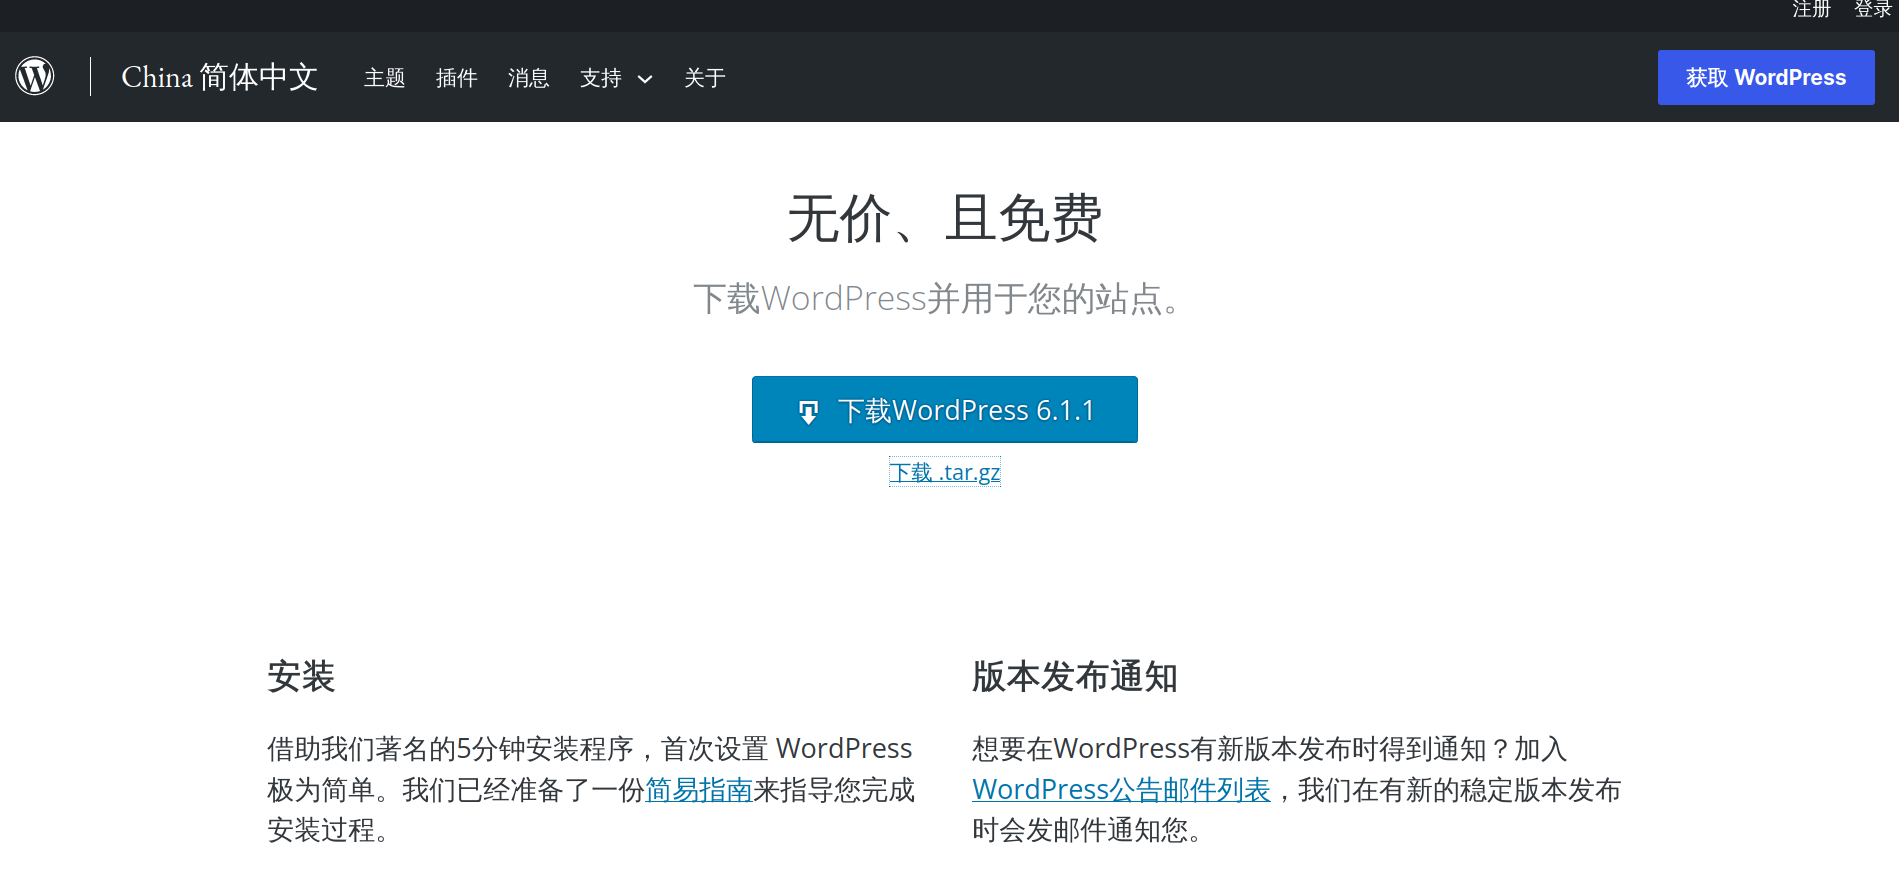
Task: Click 下载WordPress 6.1.1 button
Action: point(945,409)
